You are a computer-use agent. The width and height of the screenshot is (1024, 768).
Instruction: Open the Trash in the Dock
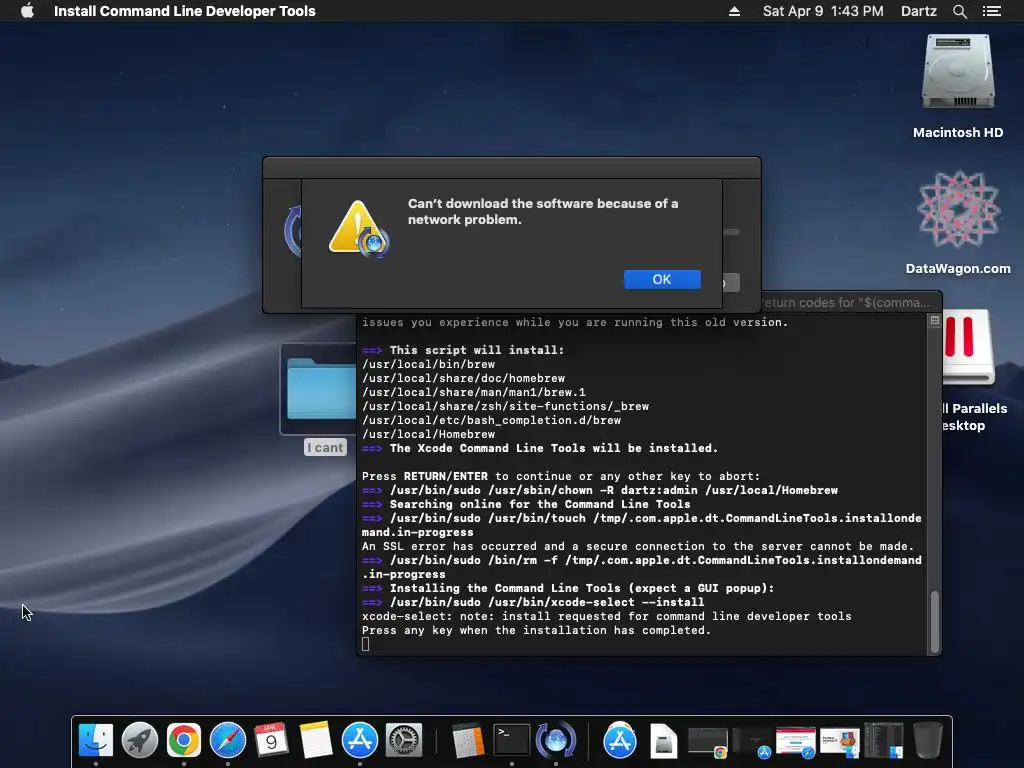point(927,741)
